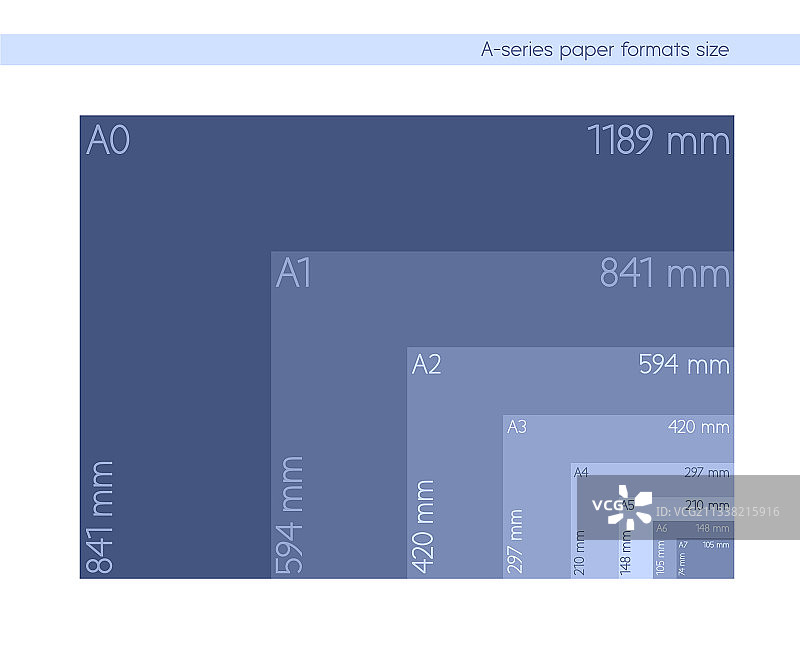This screenshot has height=650, width=800.
Task: Click the 'A-series paper formats size' title
Action: pos(604,50)
